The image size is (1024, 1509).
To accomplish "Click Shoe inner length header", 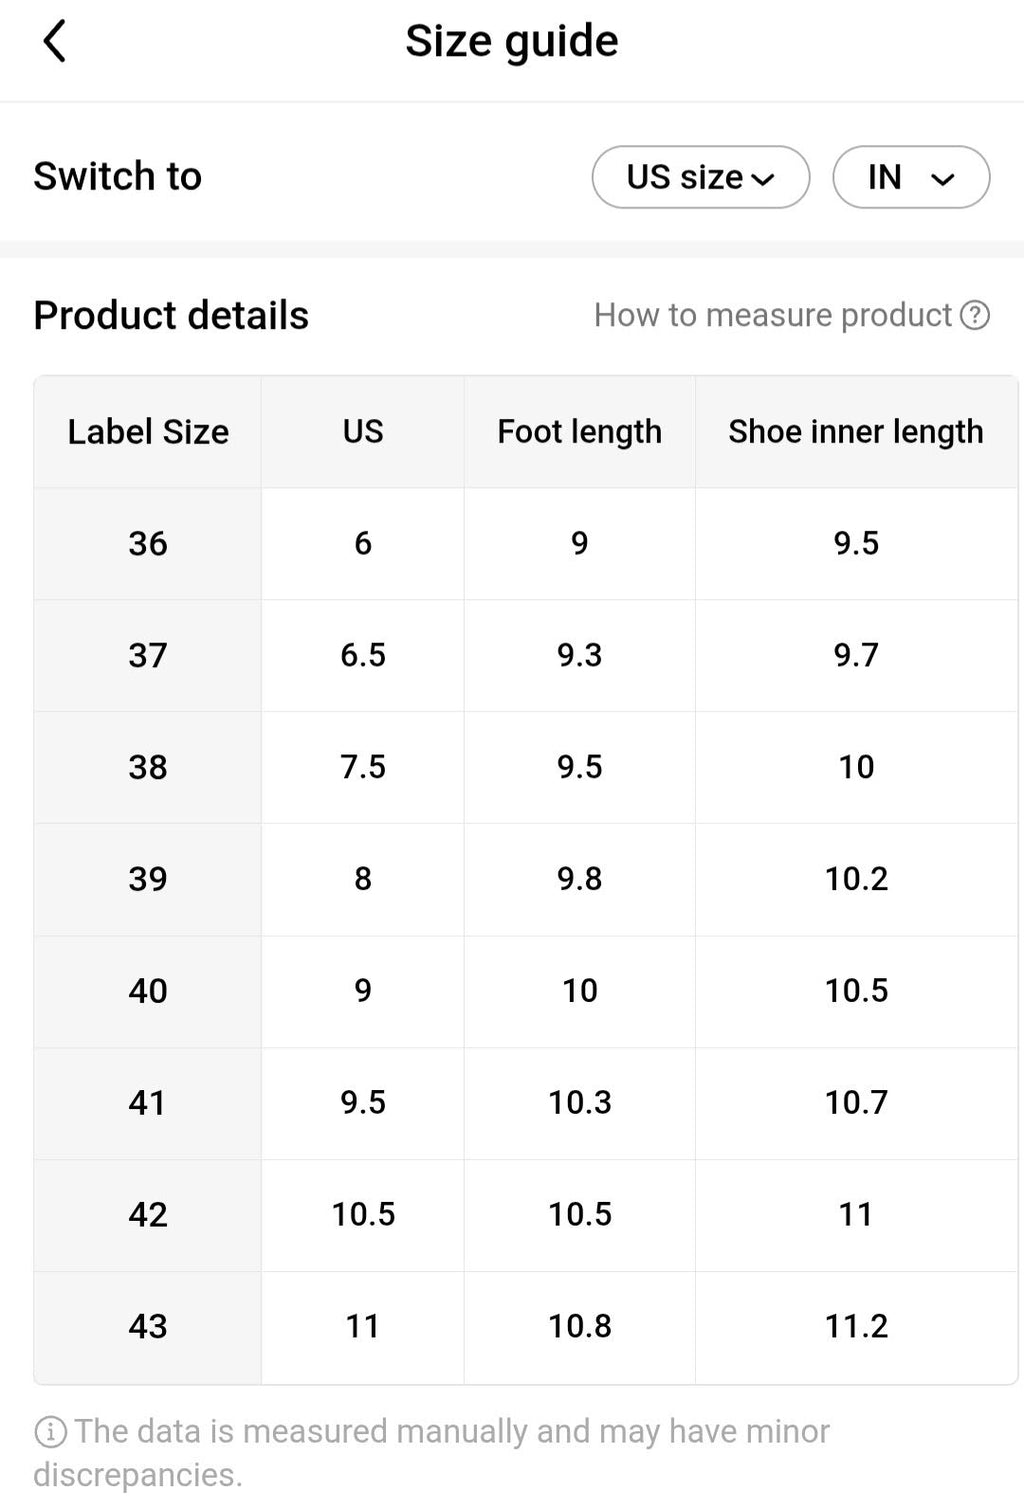I will pos(855,432).
